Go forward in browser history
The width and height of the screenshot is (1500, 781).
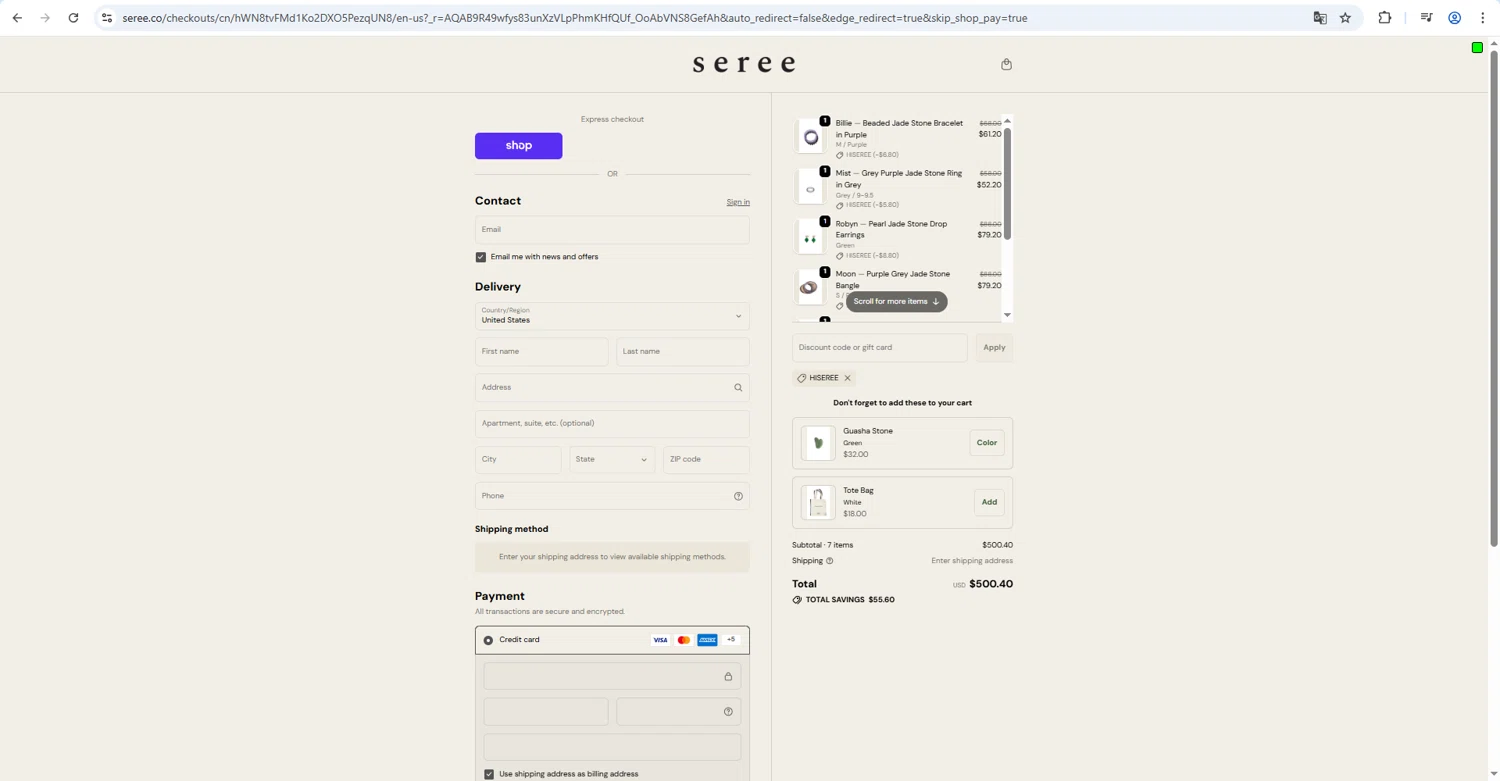click(x=45, y=18)
